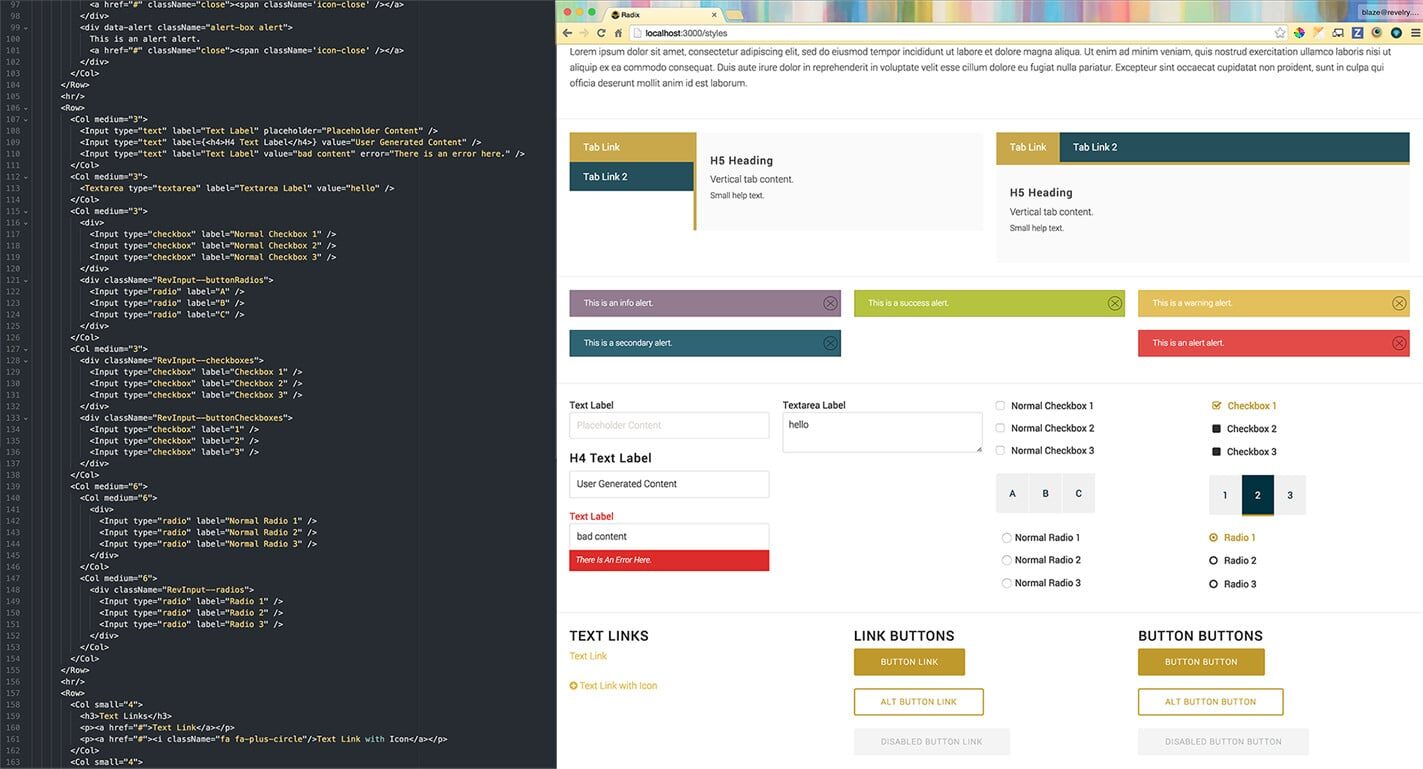1423x769 pixels.
Task: Click the browser home icon
Action: pyautogui.click(x=618, y=33)
